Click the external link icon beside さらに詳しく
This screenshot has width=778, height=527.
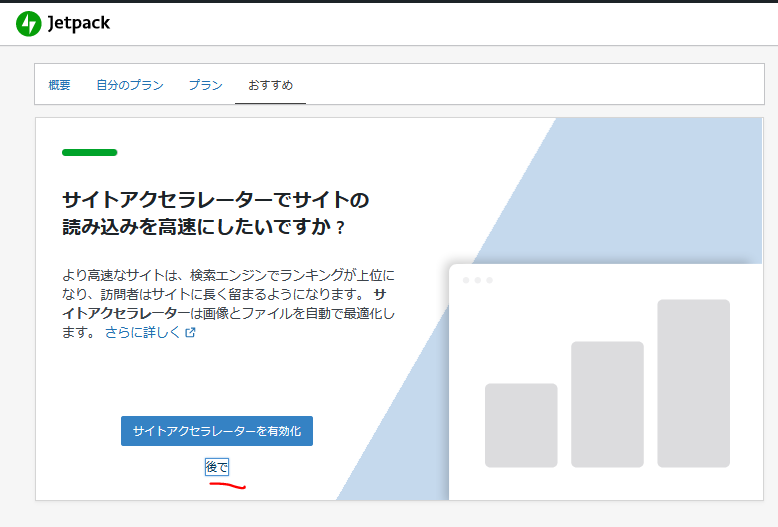coord(190,333)
